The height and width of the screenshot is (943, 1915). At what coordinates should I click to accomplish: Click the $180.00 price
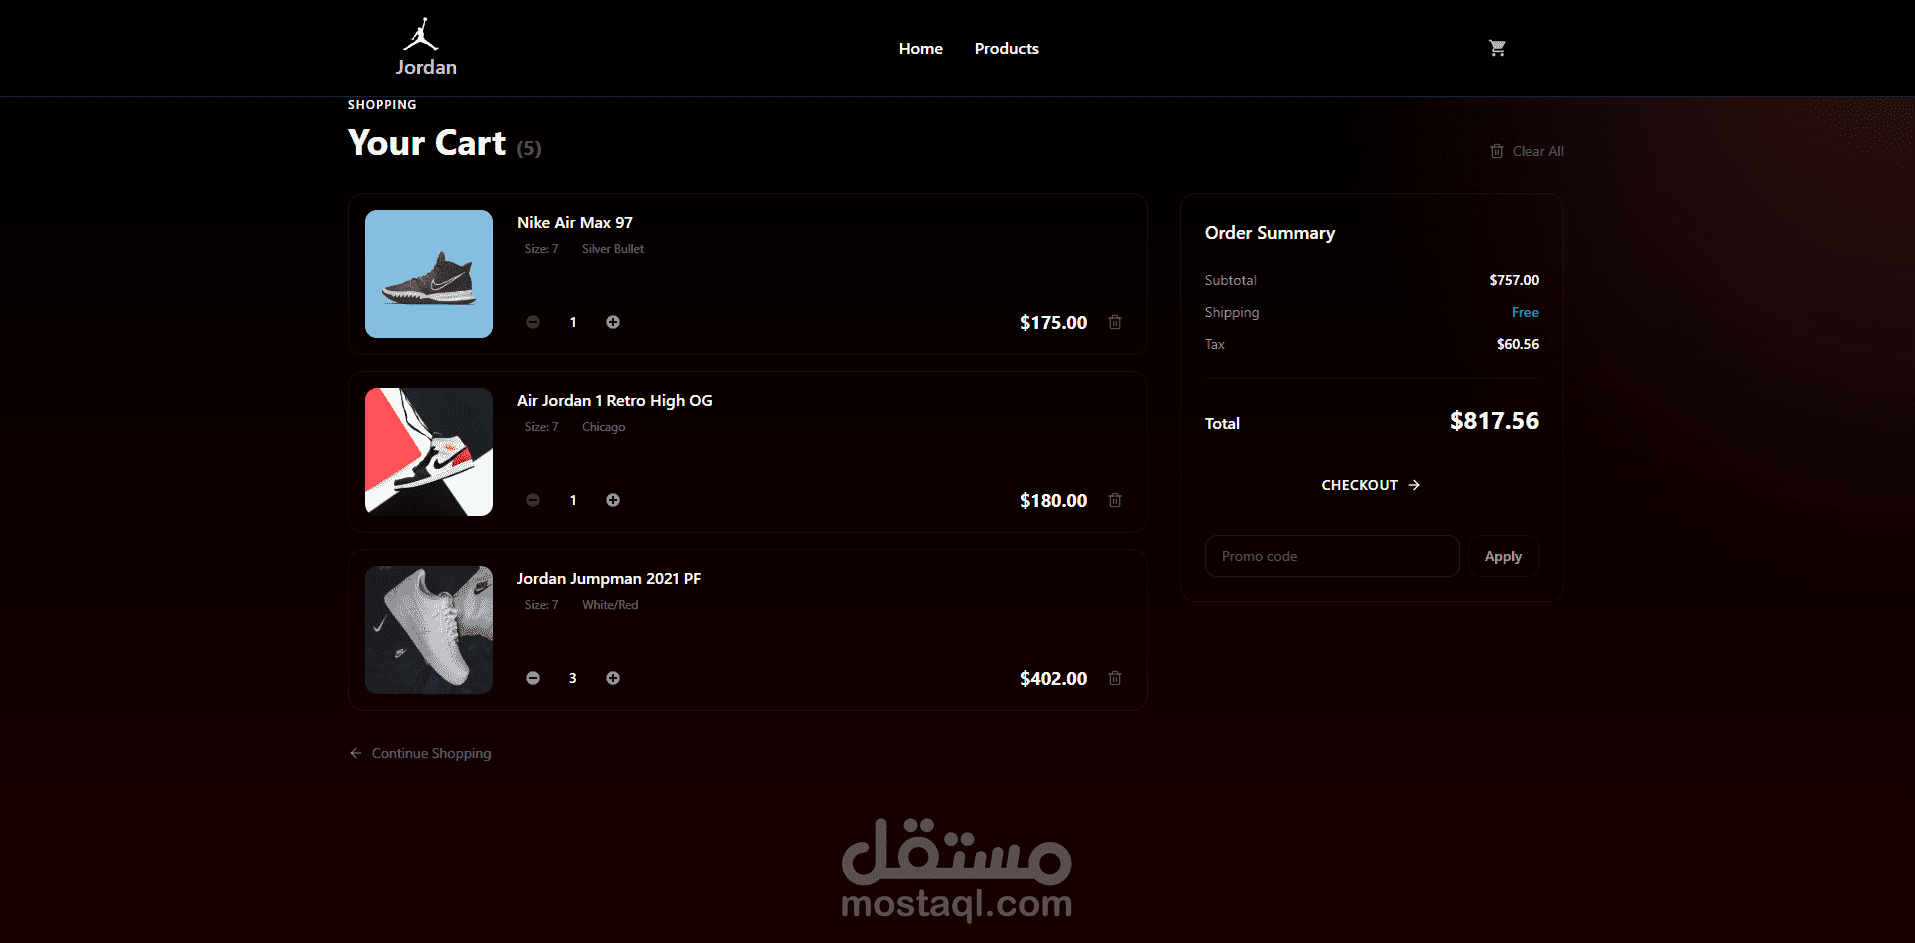(1053, 500)
